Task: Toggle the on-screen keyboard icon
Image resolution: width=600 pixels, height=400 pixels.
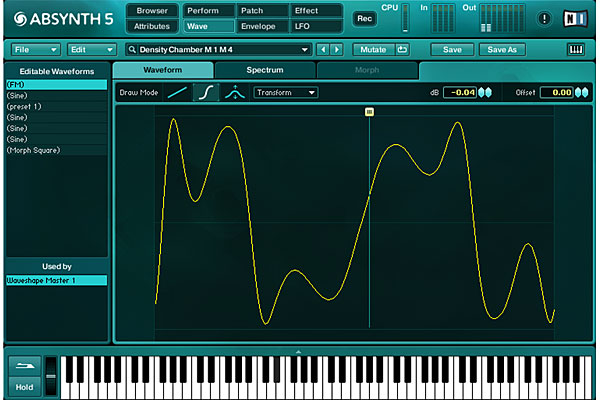Action: (576, 49)
